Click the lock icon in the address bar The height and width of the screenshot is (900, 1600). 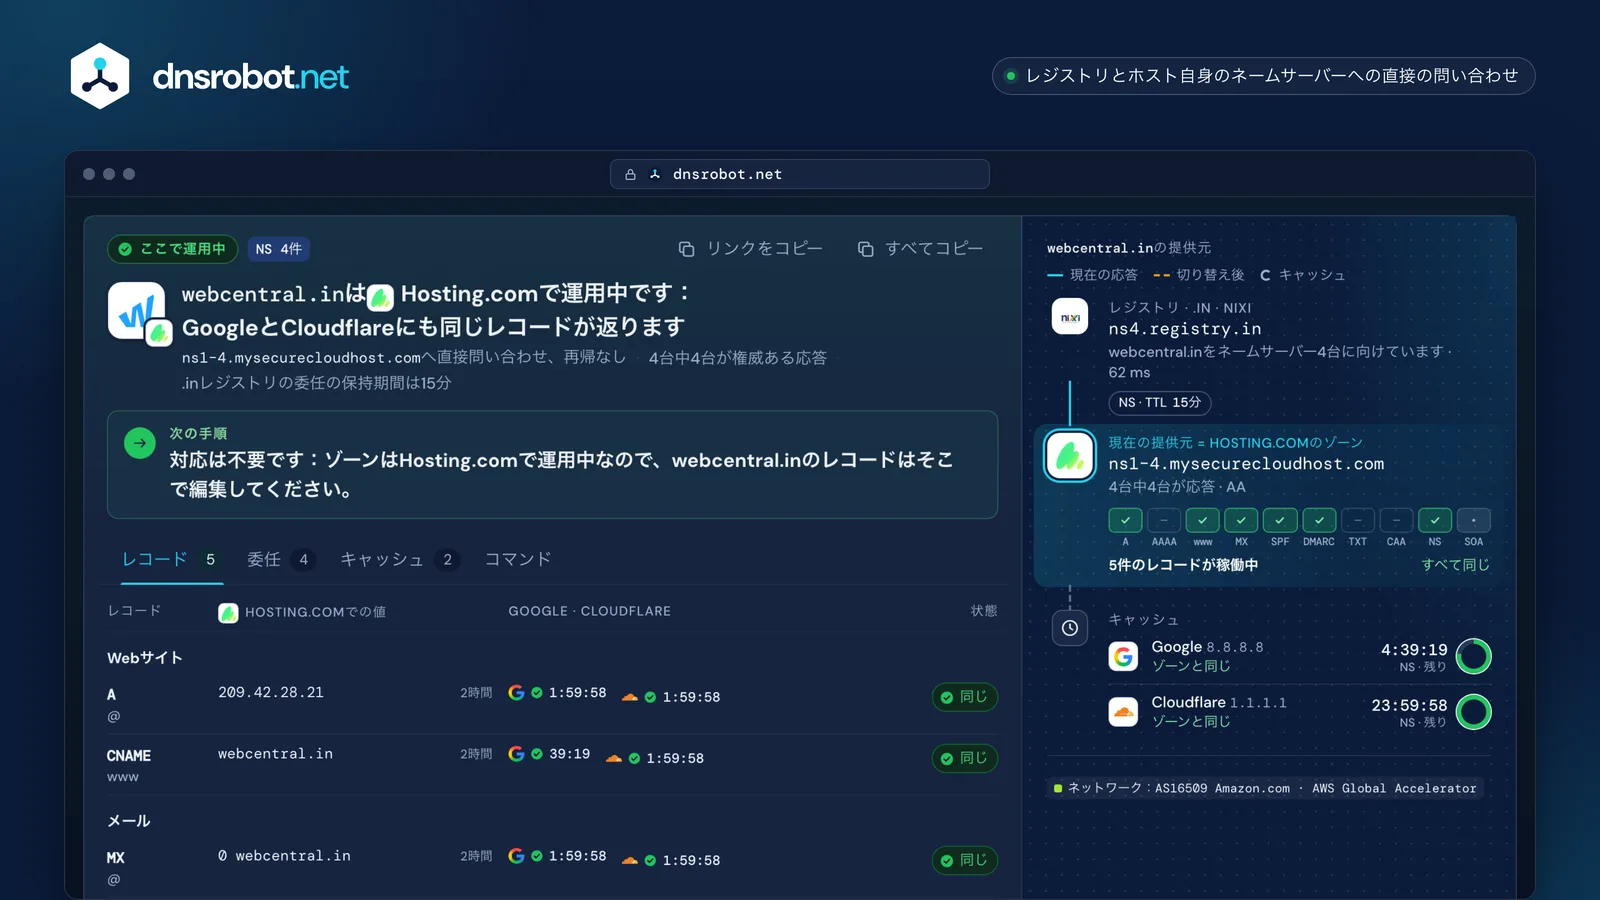[x=630, y=174]
